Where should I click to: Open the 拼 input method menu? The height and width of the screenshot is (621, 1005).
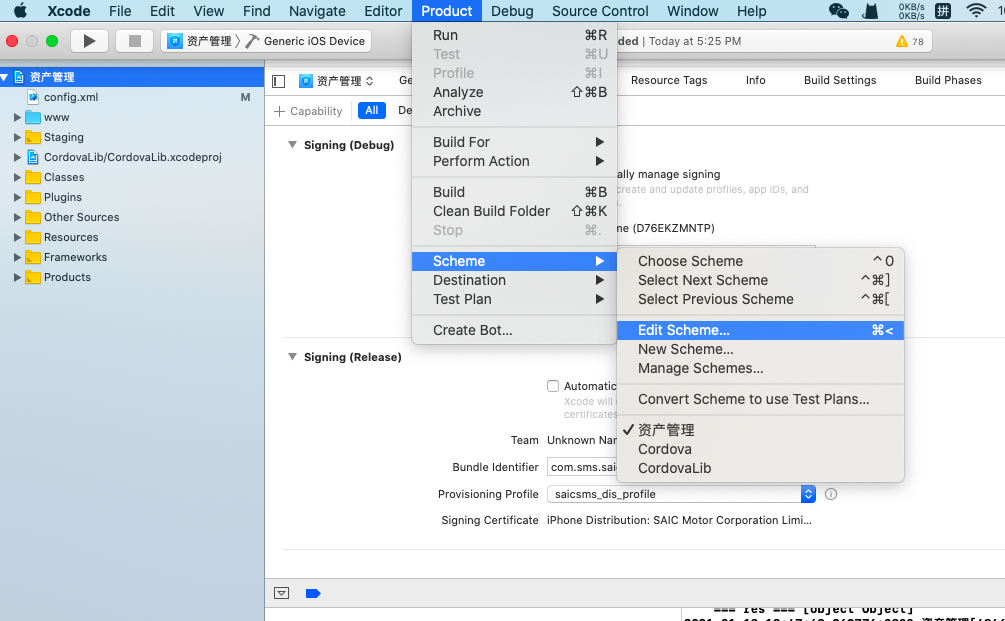pos(943,11)
